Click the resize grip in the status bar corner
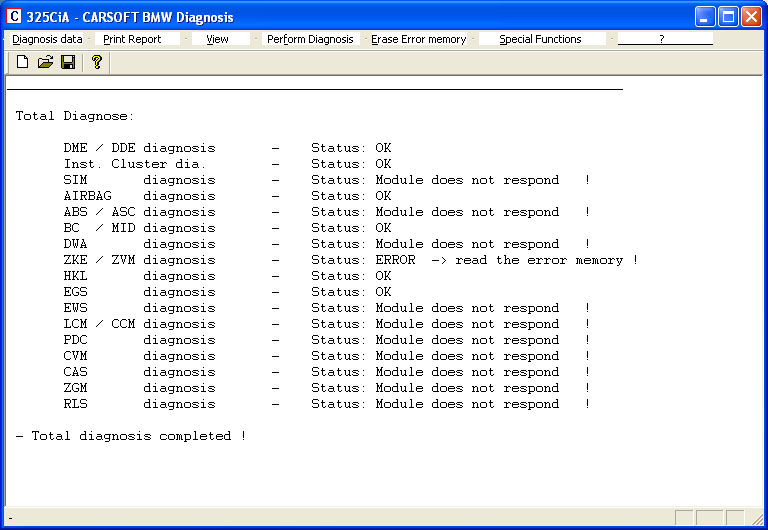 (x=758, y=520)
